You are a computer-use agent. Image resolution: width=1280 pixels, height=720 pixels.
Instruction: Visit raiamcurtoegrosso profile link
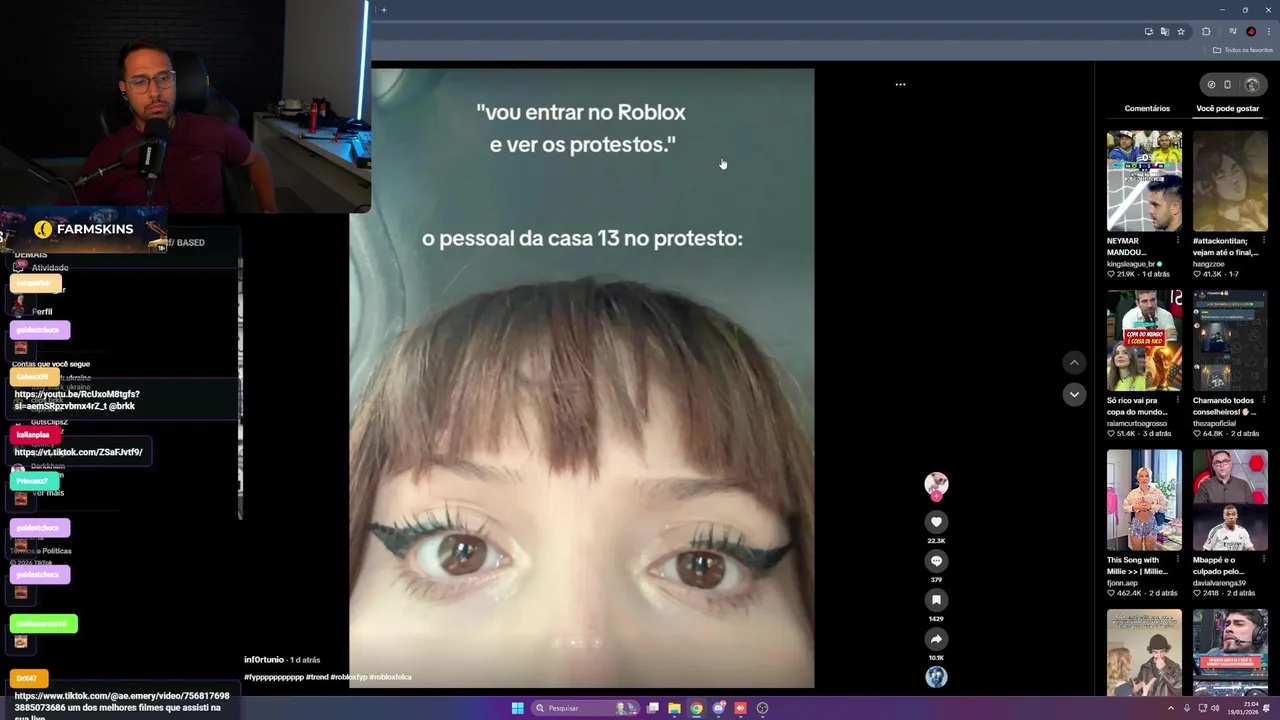(x=1137, y=423)
